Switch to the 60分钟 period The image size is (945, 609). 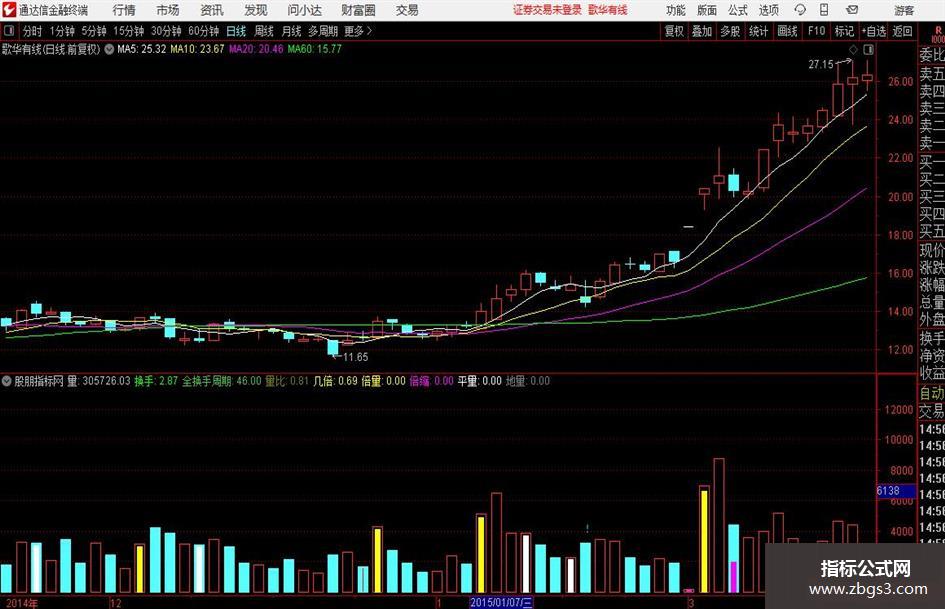(x=203, y=31)
